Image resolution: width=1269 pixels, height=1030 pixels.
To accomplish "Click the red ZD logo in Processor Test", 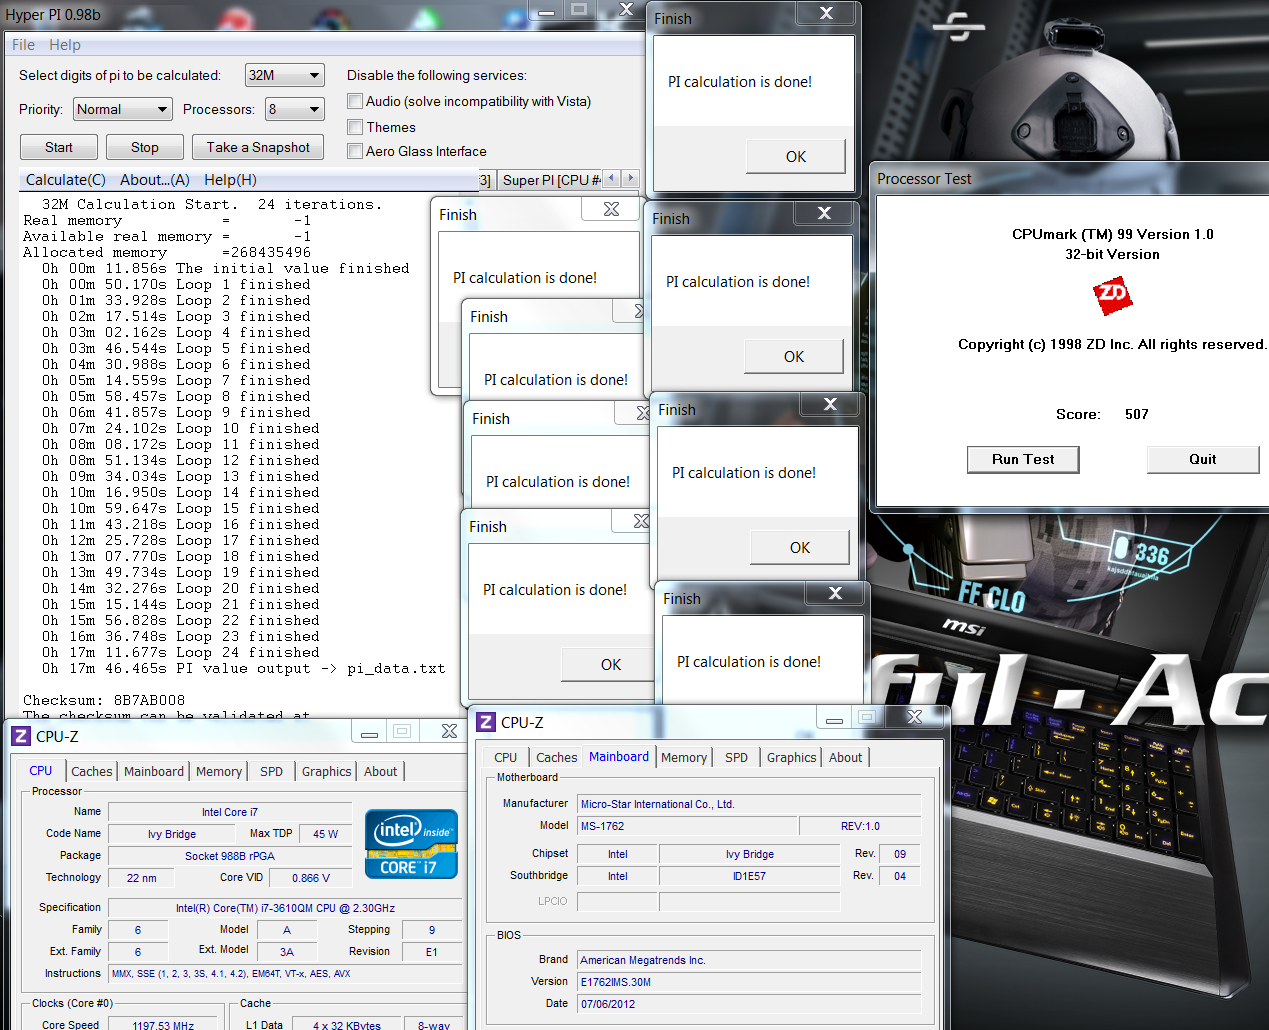I will pyautogui.click(x=1112, y=295).
